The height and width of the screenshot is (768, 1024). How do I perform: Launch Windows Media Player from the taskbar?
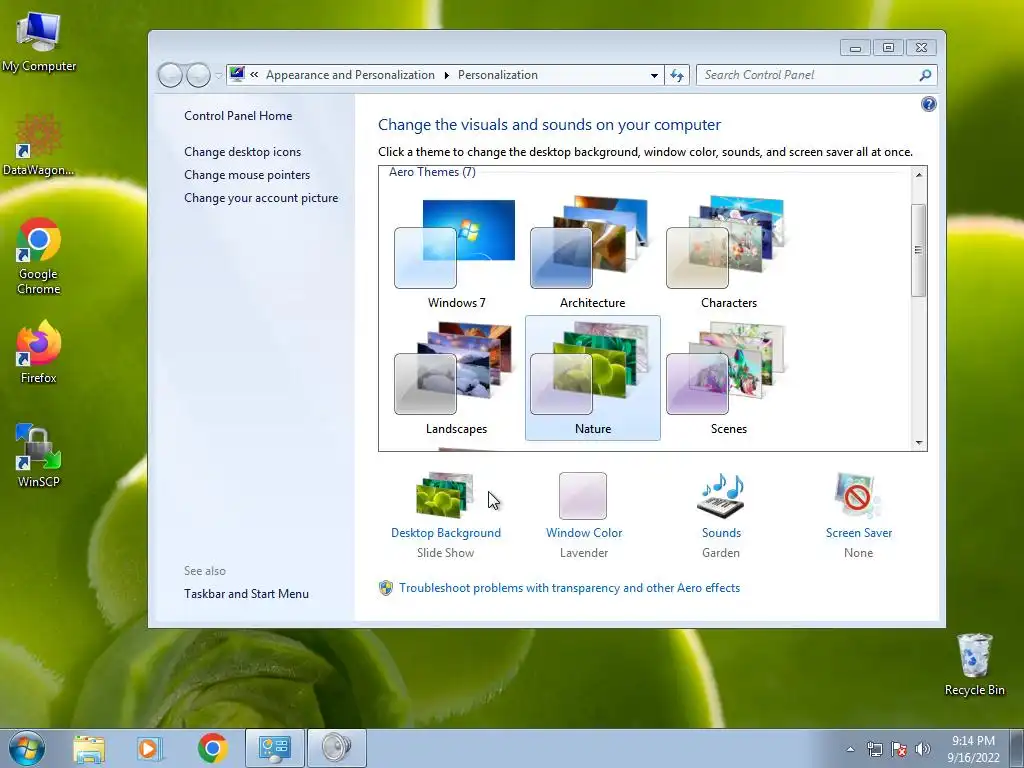click(x=150, y=748)
